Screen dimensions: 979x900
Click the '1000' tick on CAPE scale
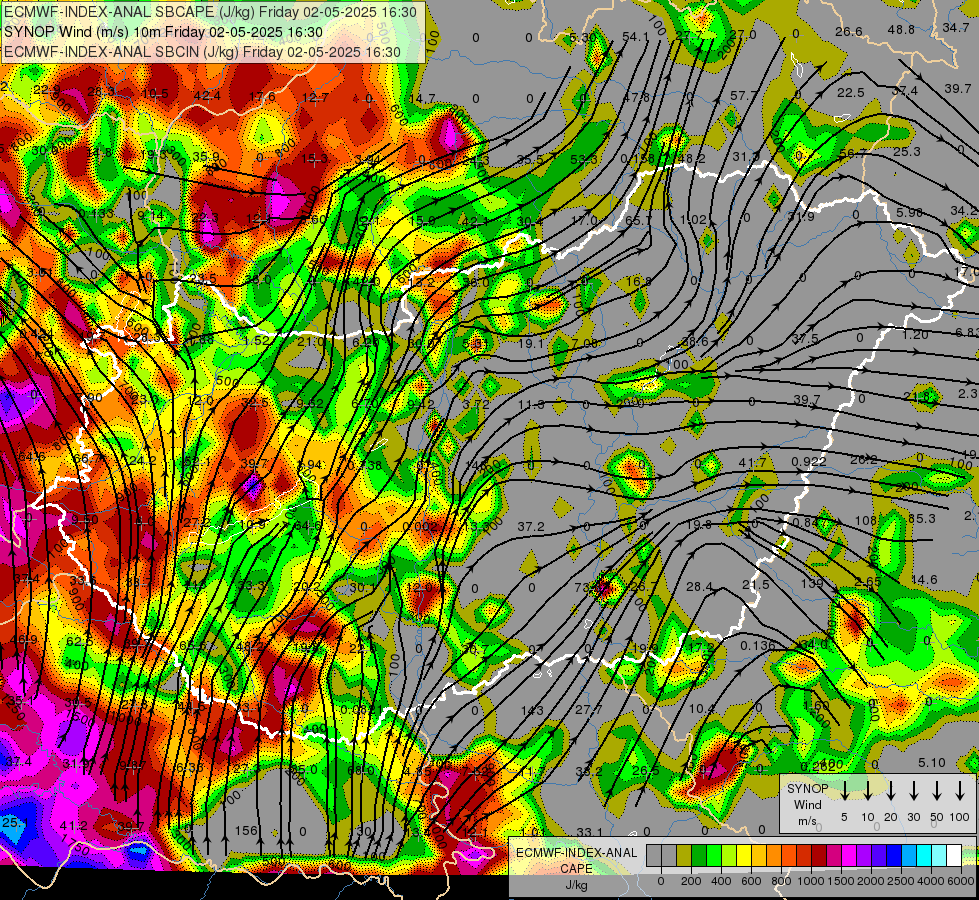pyautogui.click(x=811, y=881)
